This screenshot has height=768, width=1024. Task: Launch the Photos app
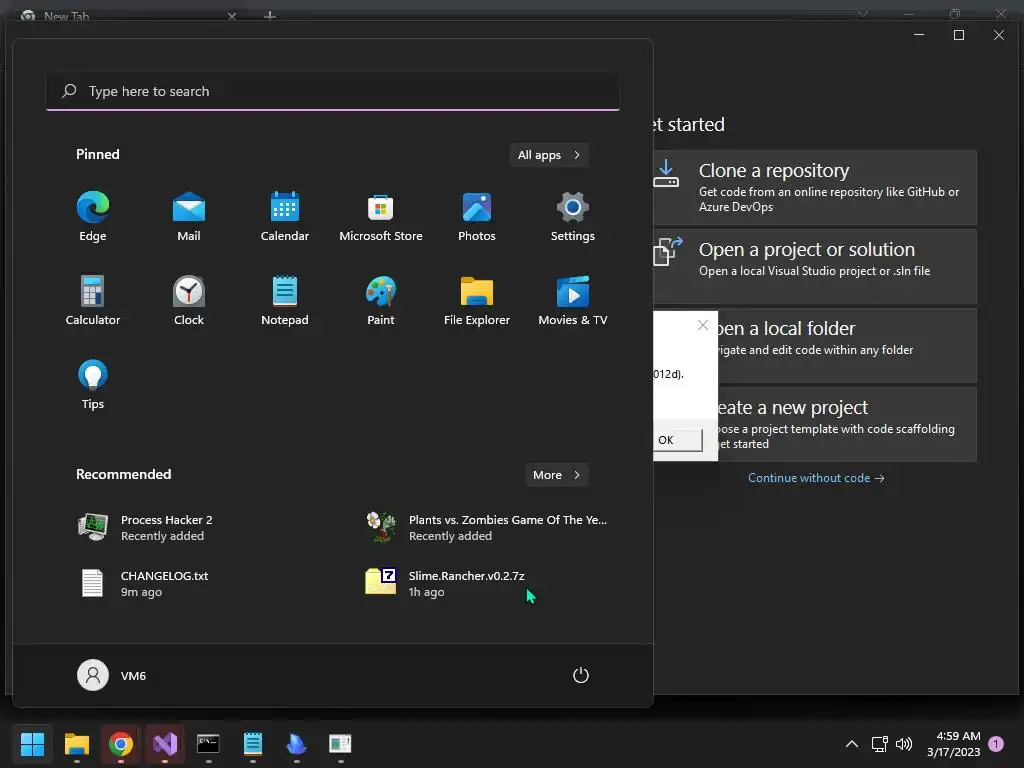pyautogui.click(x=477, y=217)
